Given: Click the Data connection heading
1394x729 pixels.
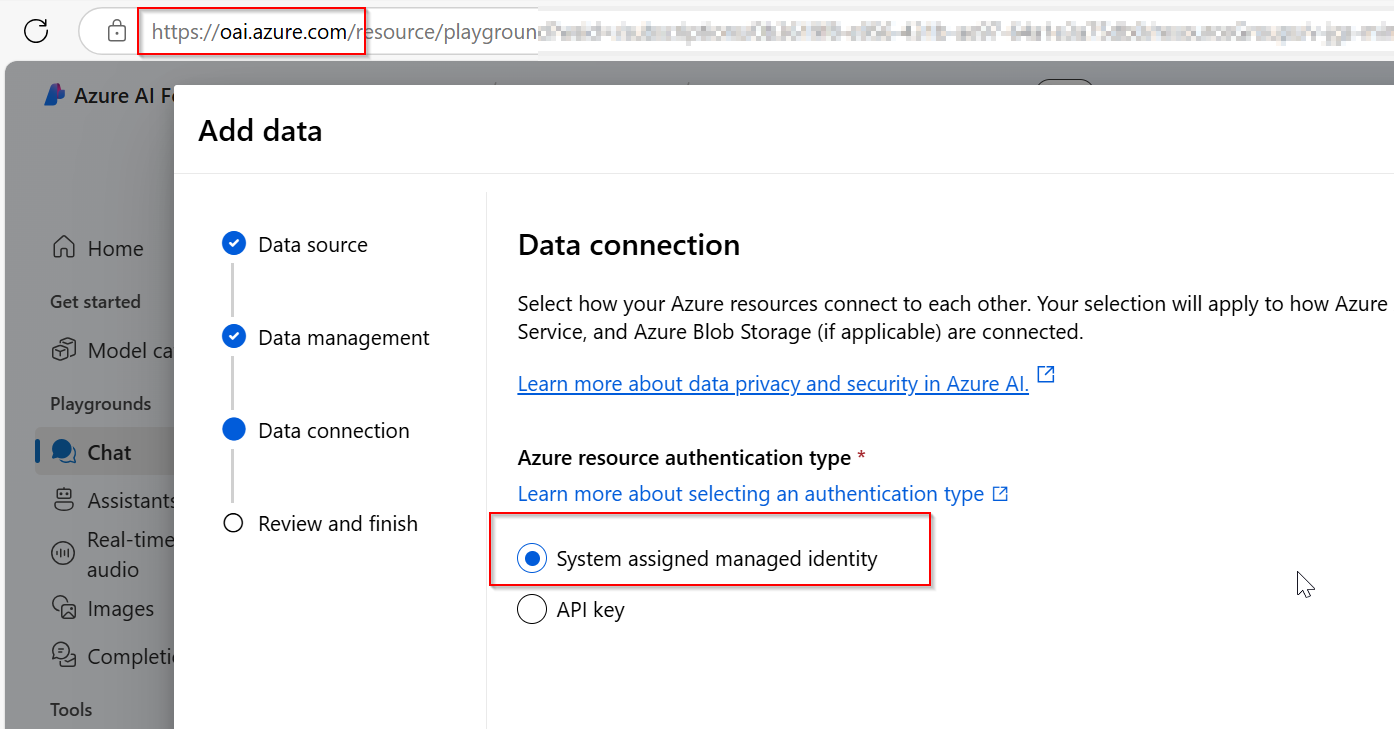Looking at the screenshot, I should pyautogui.click(x=629, y=244).
